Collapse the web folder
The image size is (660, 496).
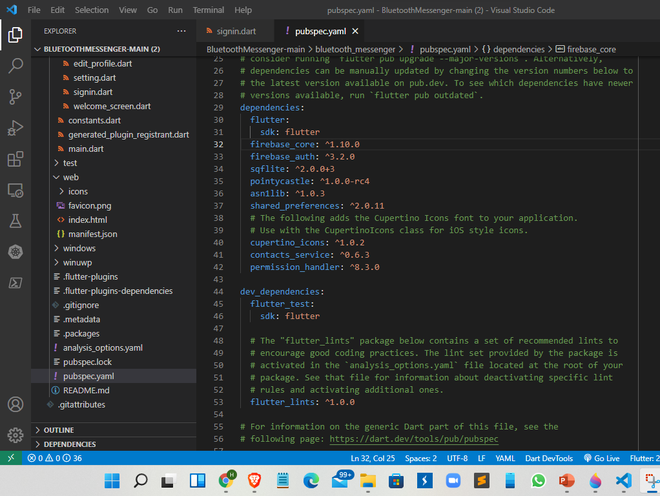[70, 177]
